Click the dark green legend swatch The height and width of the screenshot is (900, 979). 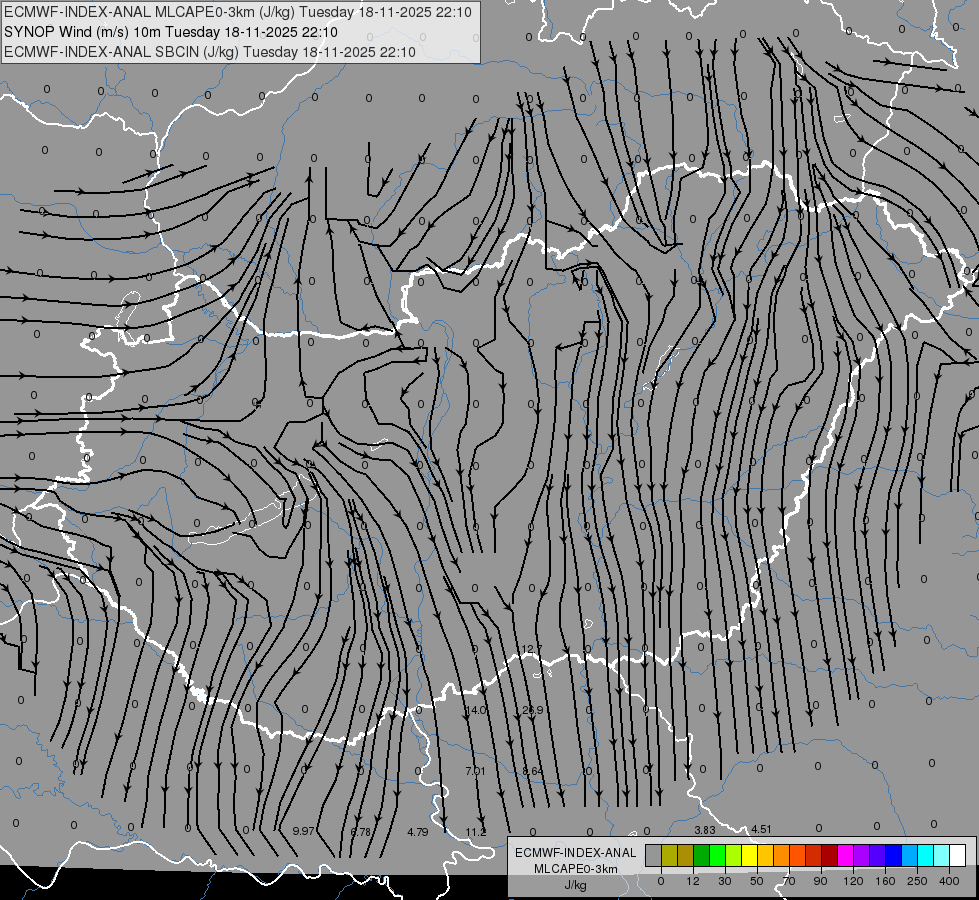click(x=701, y=855)
